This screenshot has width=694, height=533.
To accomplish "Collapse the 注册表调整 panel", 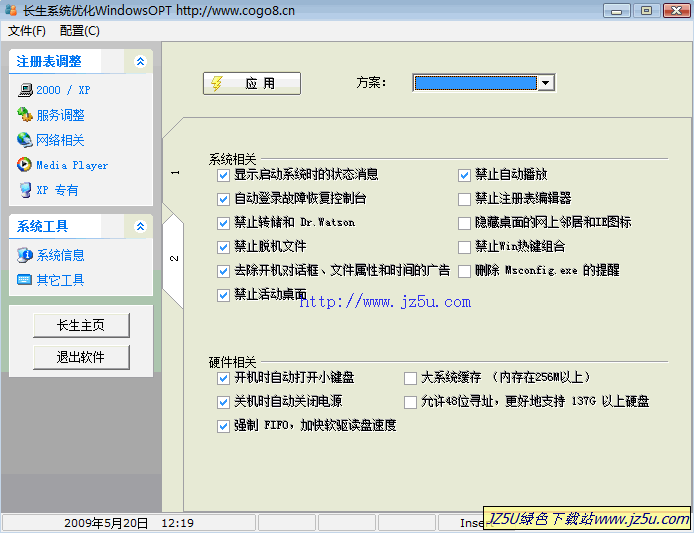I will 140,61.
